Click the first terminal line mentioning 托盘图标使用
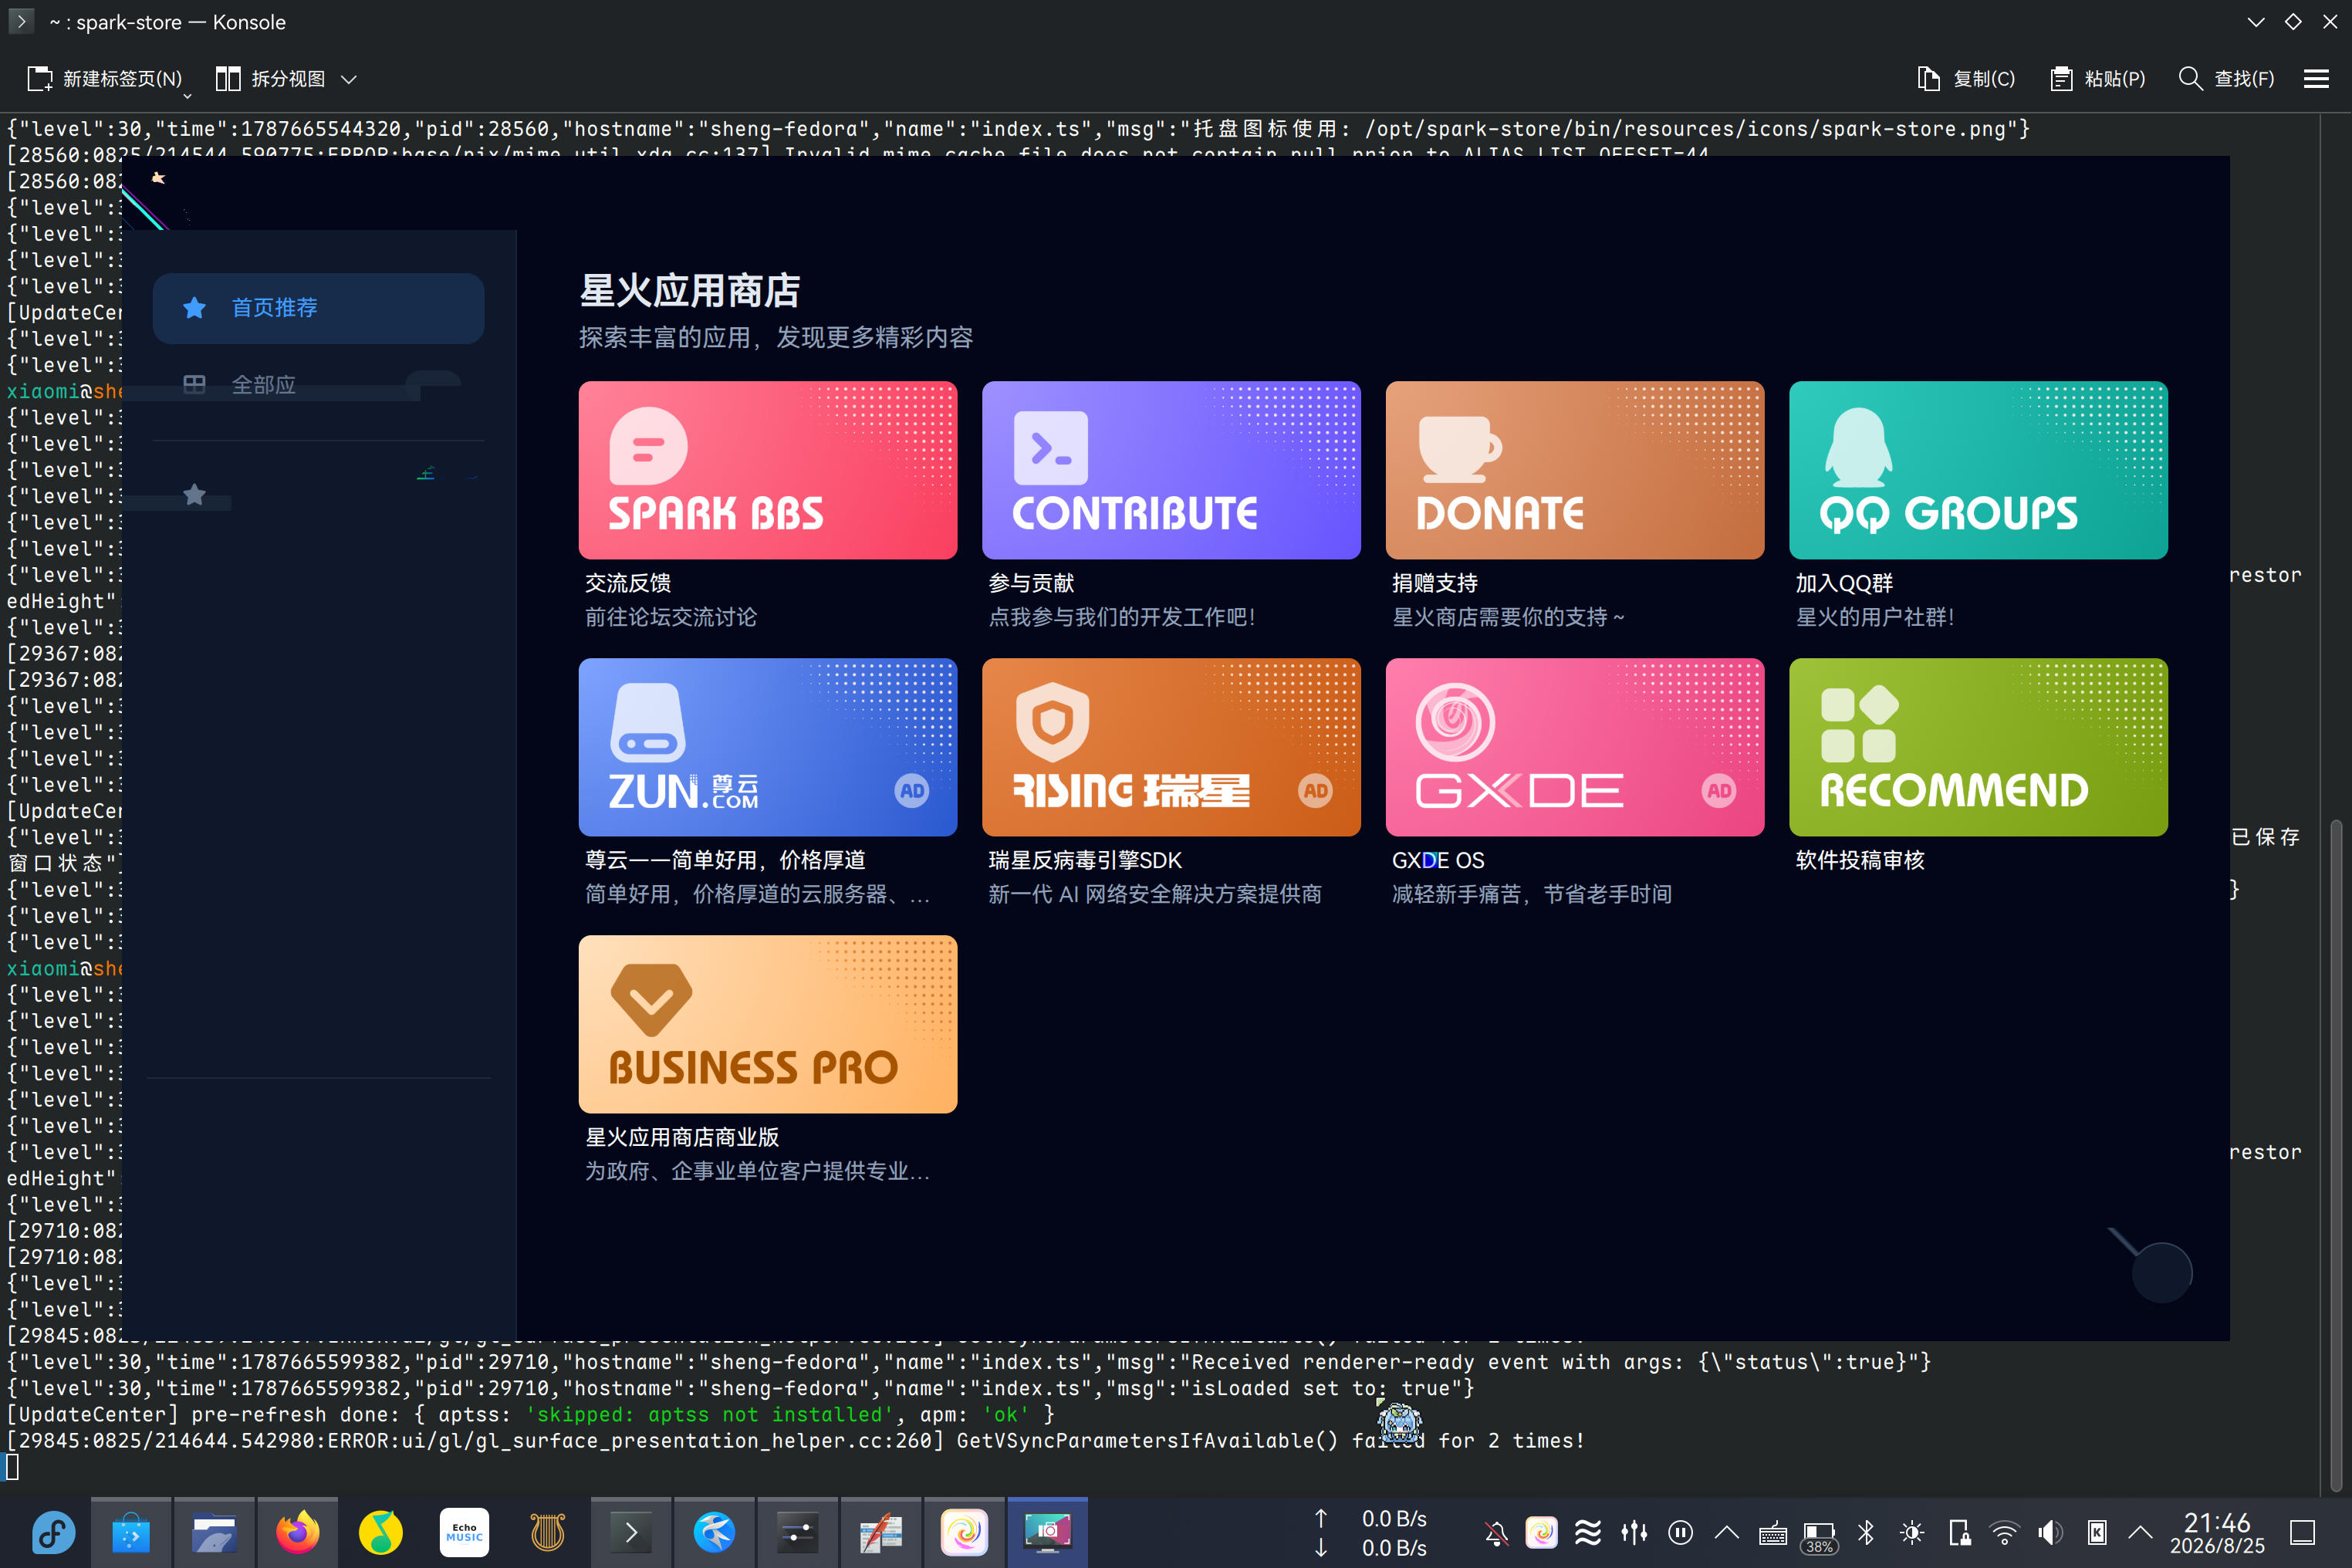Screen dimensions: 2352x1568 [x=1018, y=129]
